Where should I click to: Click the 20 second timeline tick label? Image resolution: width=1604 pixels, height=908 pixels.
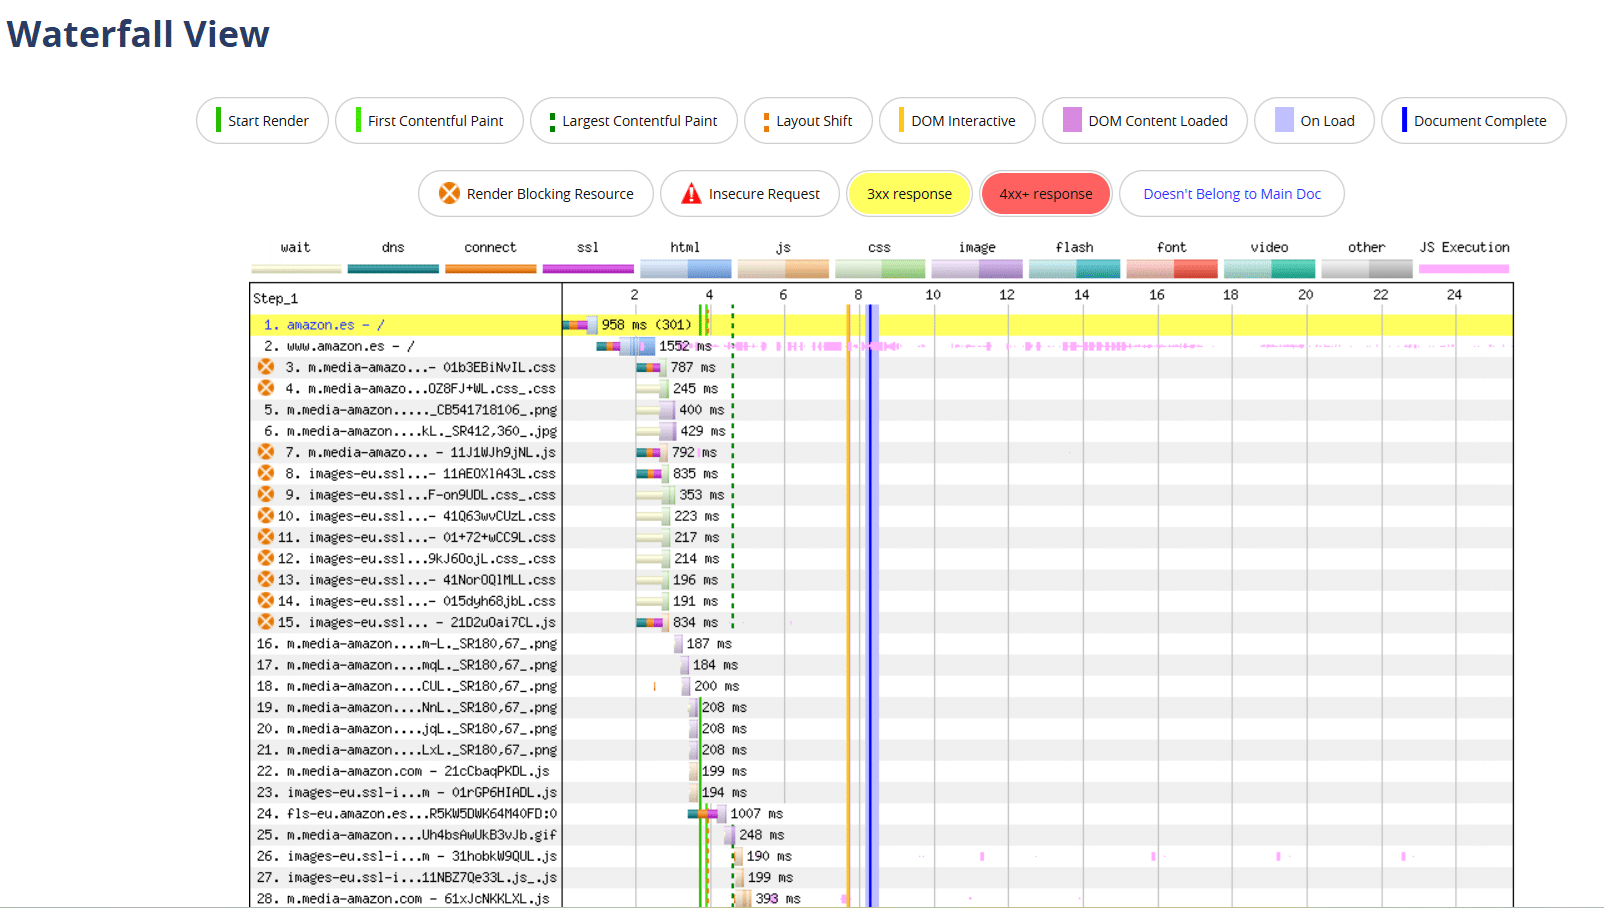point(1306,295)
